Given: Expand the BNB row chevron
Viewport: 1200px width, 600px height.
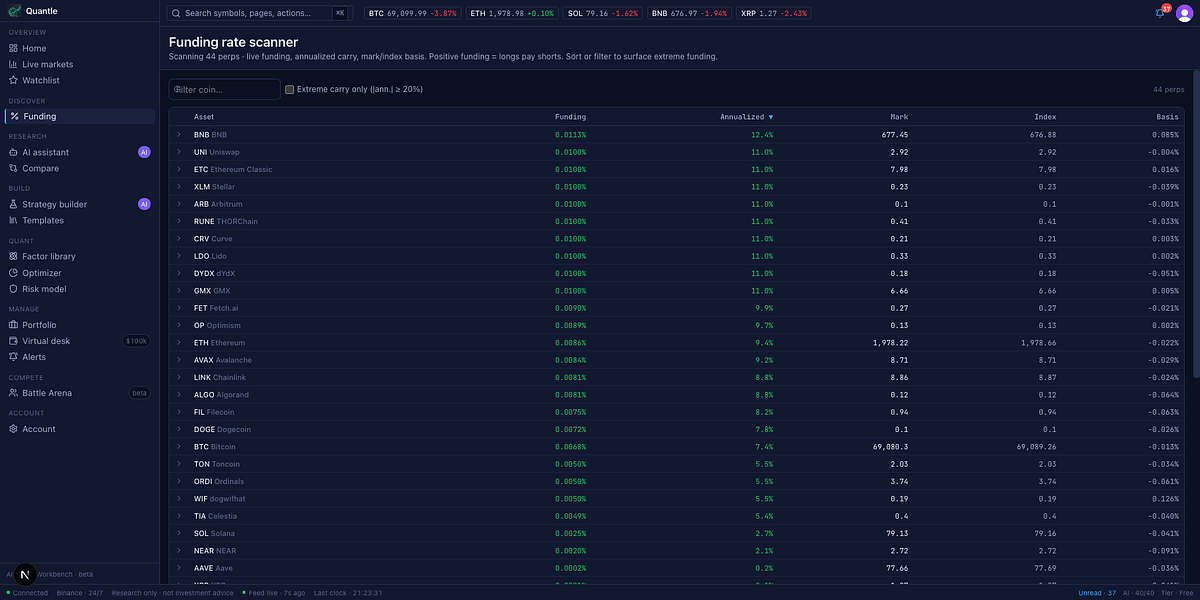Looking at the screenshot, I should coord(179,134).
